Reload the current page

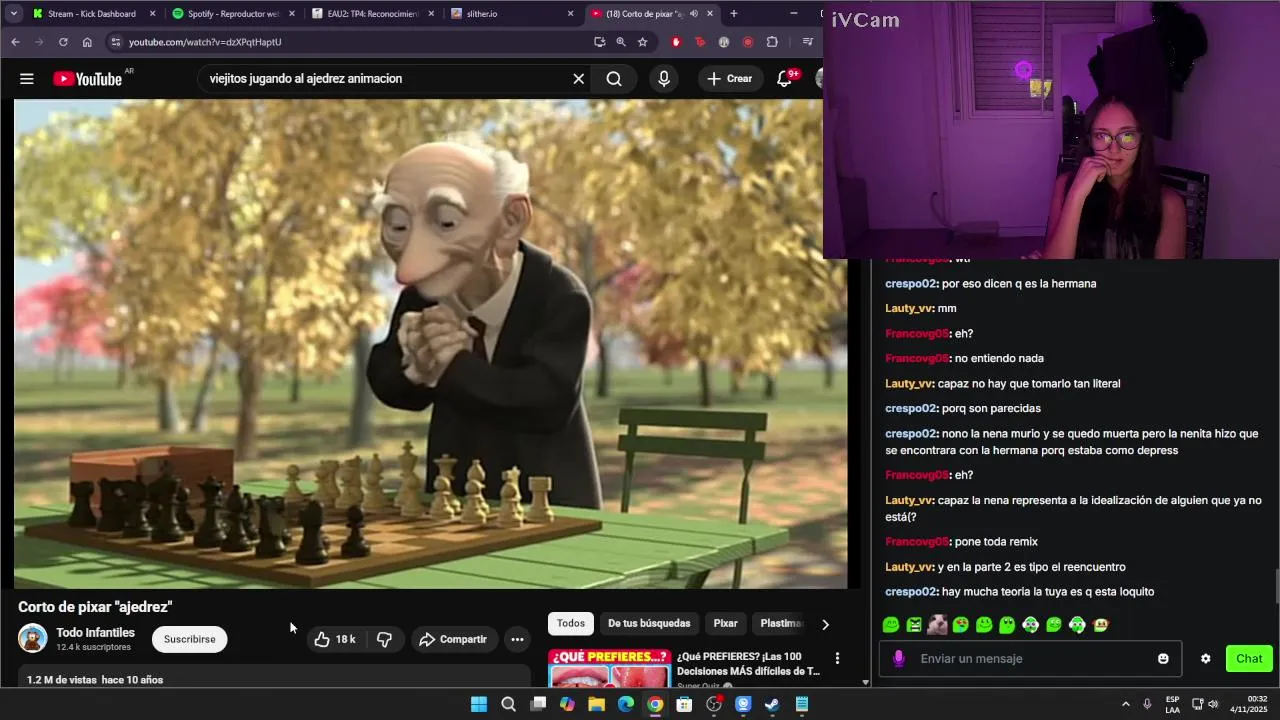click(x=63, y=42)
